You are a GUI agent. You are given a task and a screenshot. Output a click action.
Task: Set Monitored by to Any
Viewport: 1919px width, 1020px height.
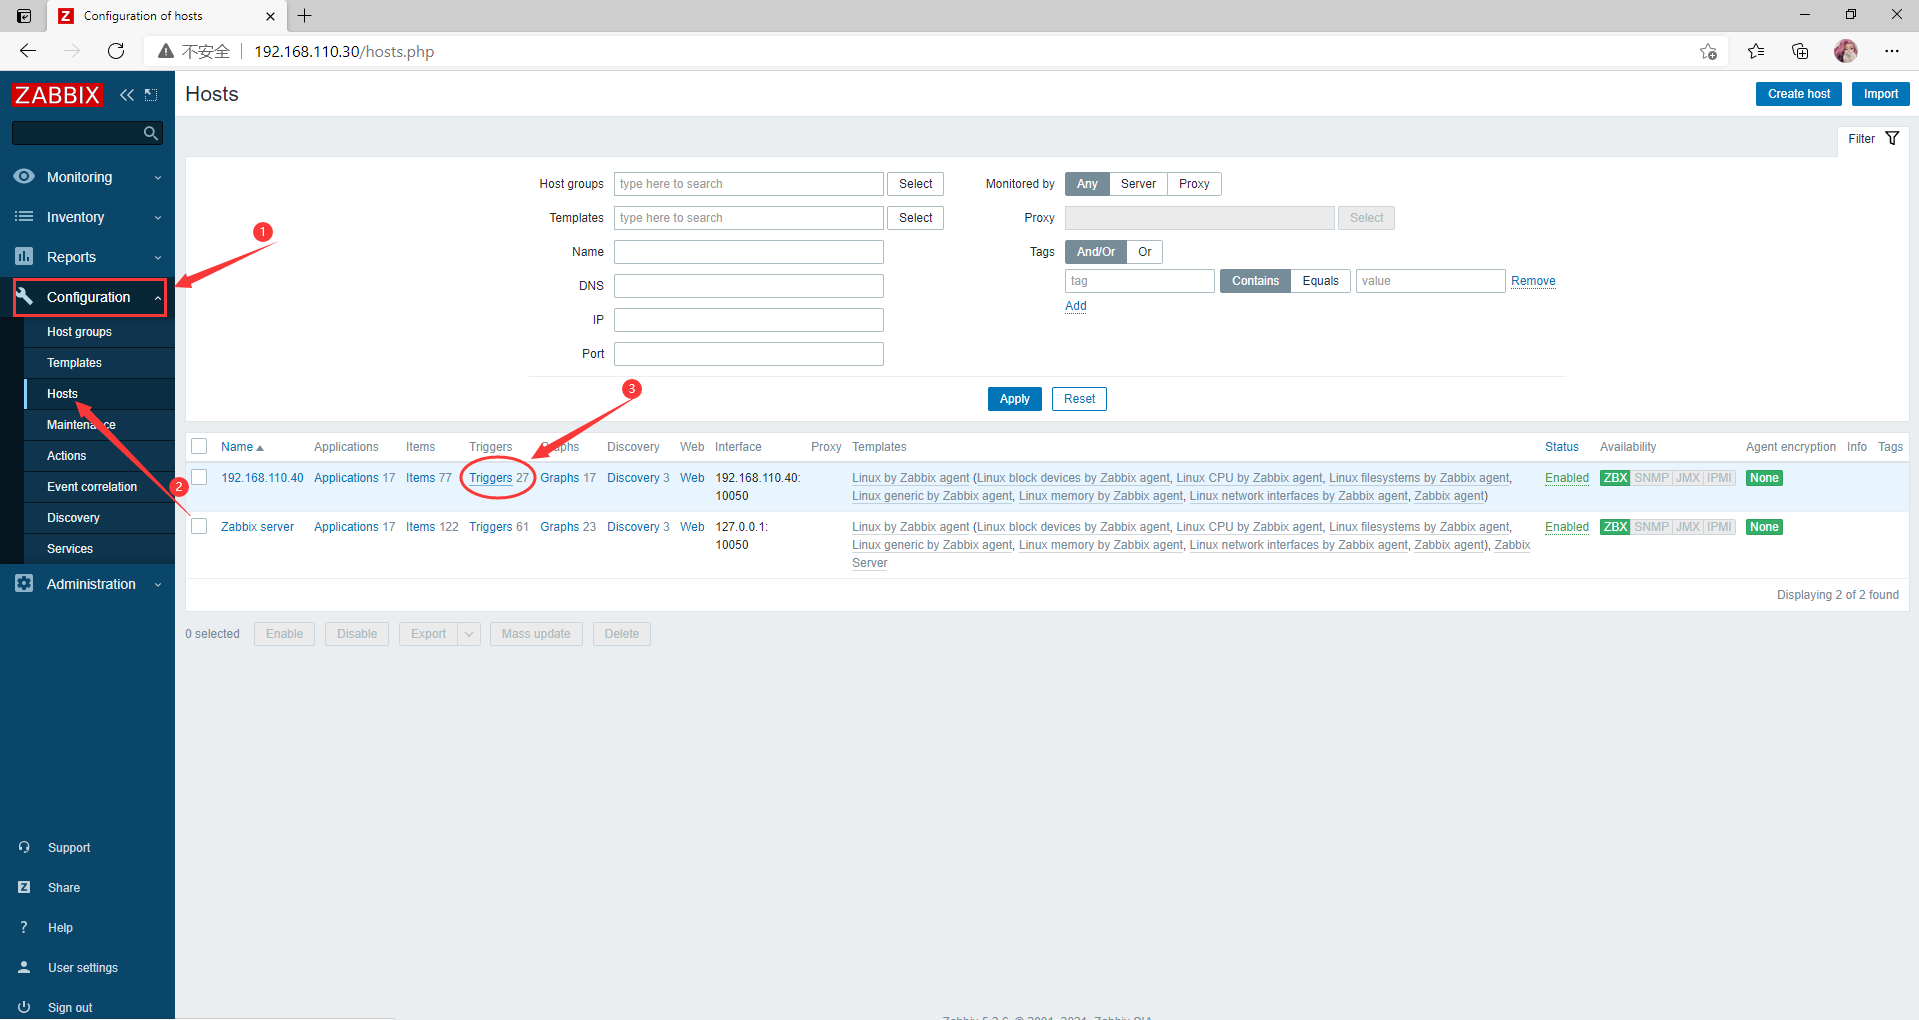click(x=1087, y=184)
